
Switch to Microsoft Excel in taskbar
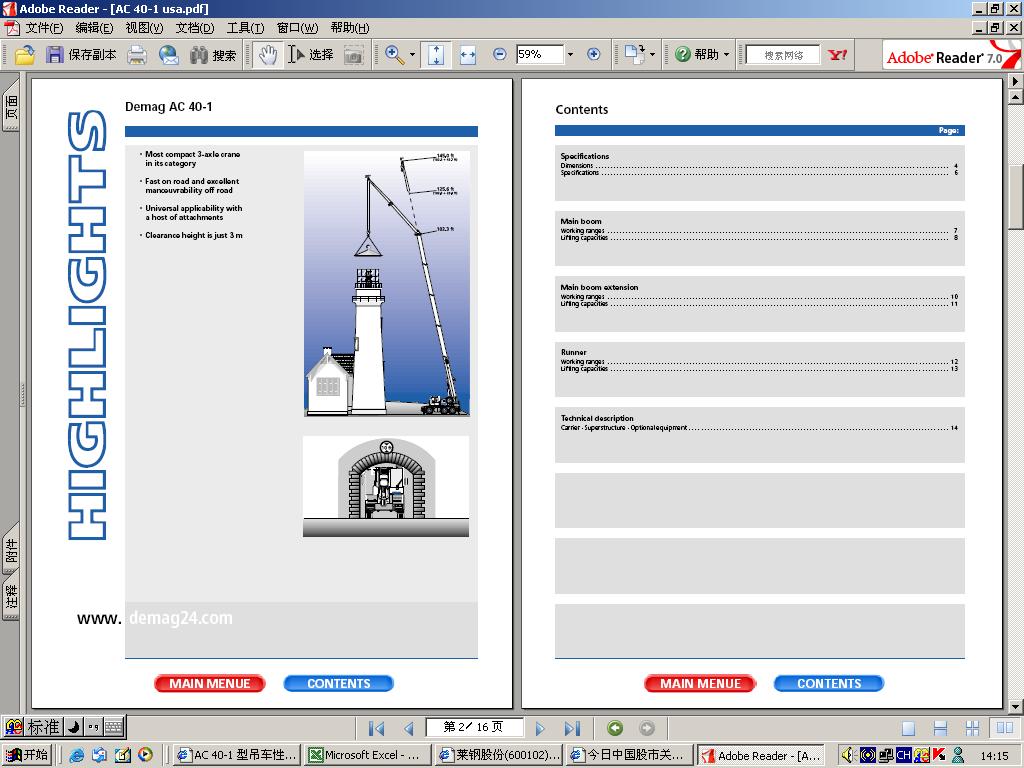pyautogui.click(x=368, y=755)
